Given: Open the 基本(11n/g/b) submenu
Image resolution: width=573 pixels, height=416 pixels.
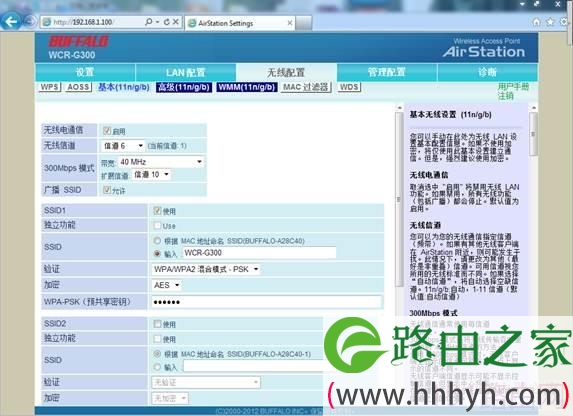Looking at the screenshot, I should [124, 87].
